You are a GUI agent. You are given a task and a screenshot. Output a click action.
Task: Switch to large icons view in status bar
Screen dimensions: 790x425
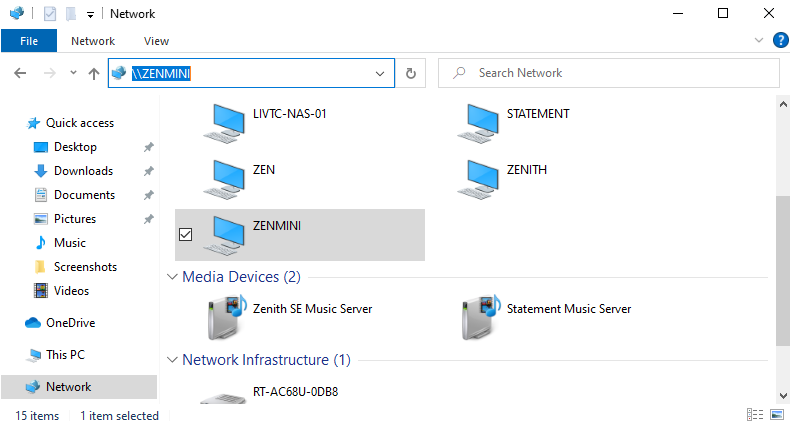777,415
